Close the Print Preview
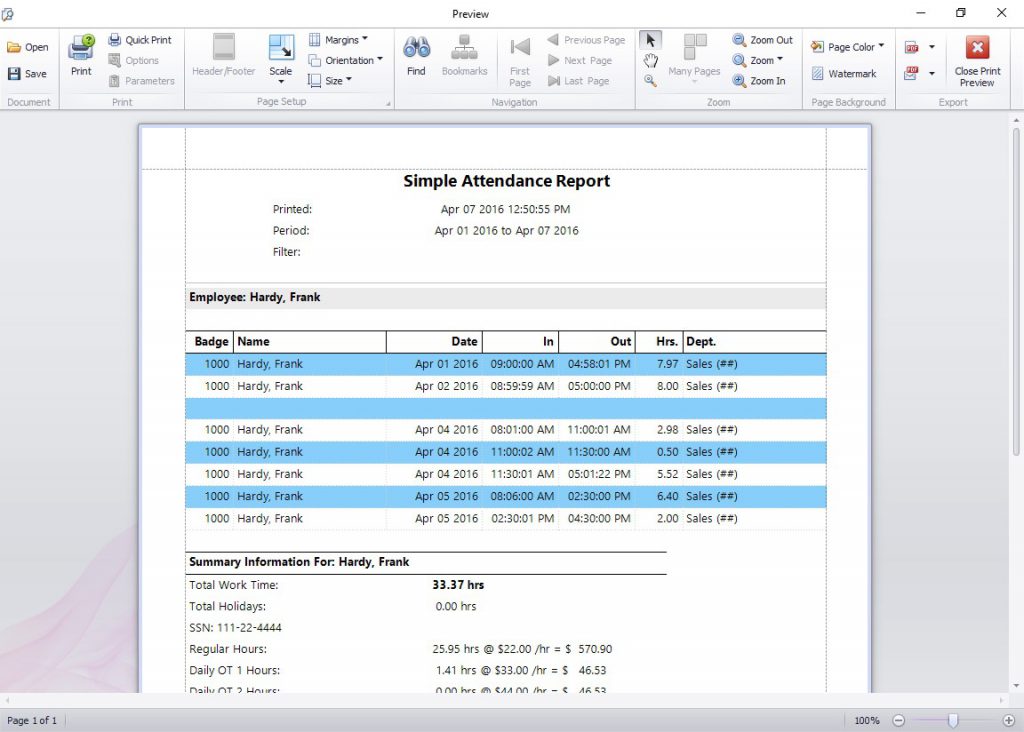The image size is (1024, 732). [x=977, y=58]
